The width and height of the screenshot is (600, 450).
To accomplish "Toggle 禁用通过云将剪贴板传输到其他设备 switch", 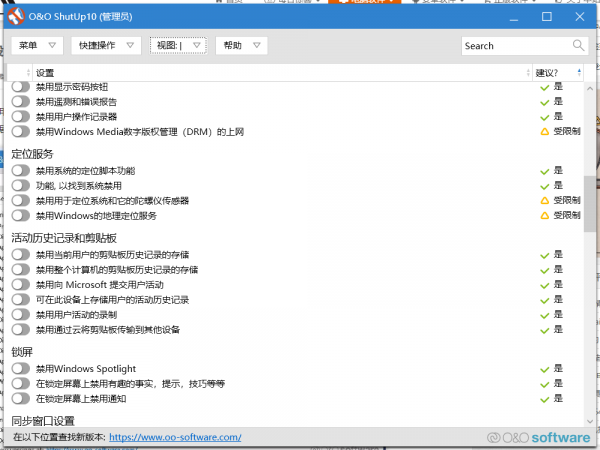I will click(21, 329).
